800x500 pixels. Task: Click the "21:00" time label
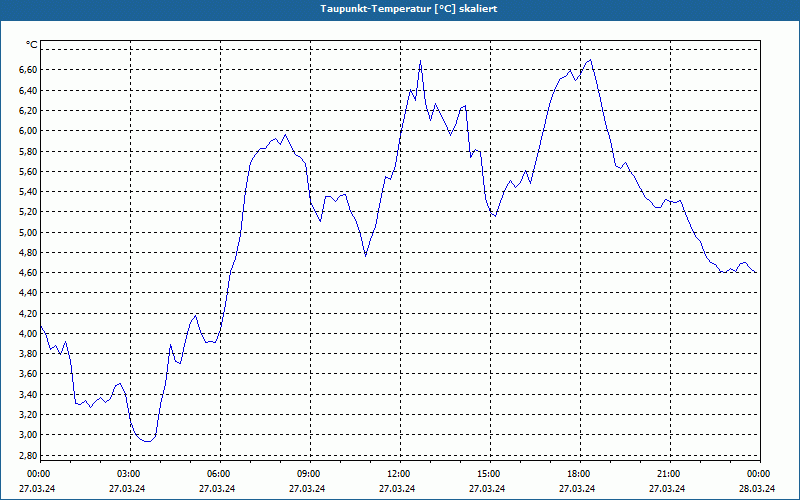tap(667, 474)
